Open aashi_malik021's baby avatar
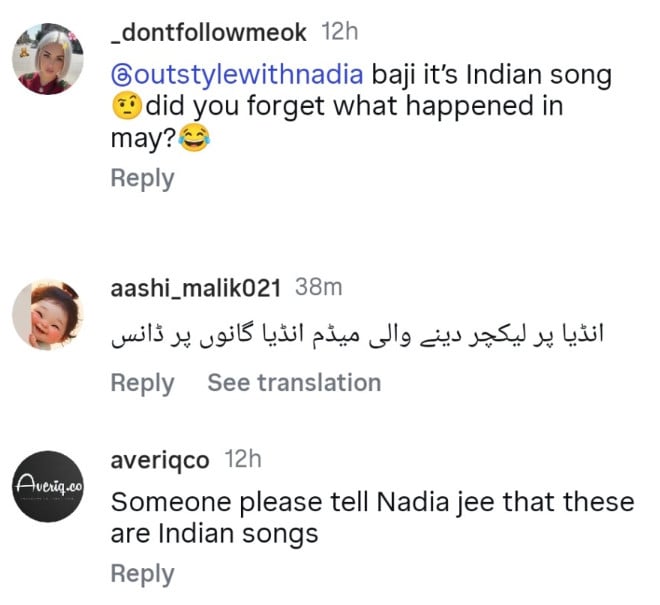 click(x=46, y=314)
